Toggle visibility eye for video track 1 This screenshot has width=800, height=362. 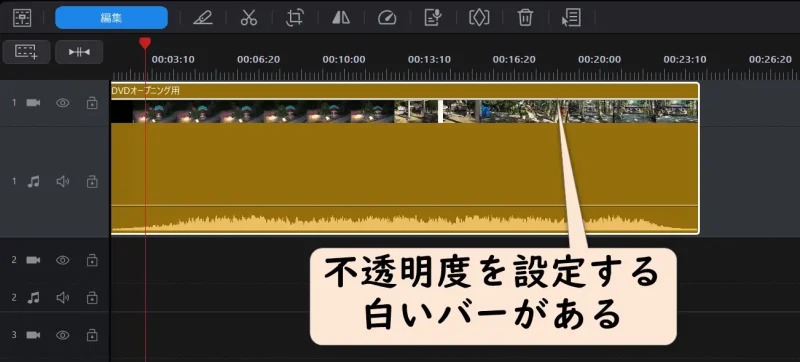click(x=62, y=103)
